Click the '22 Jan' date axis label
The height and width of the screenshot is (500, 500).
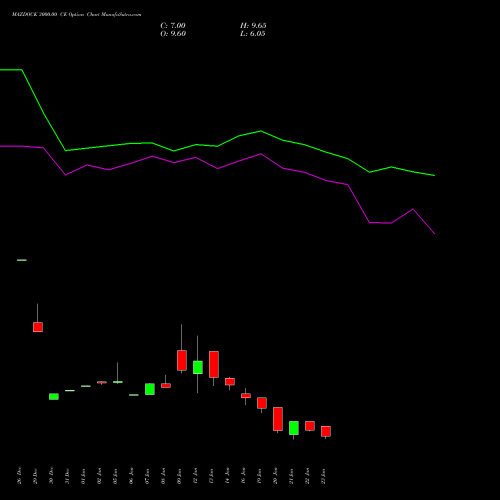tap(307, 476)
